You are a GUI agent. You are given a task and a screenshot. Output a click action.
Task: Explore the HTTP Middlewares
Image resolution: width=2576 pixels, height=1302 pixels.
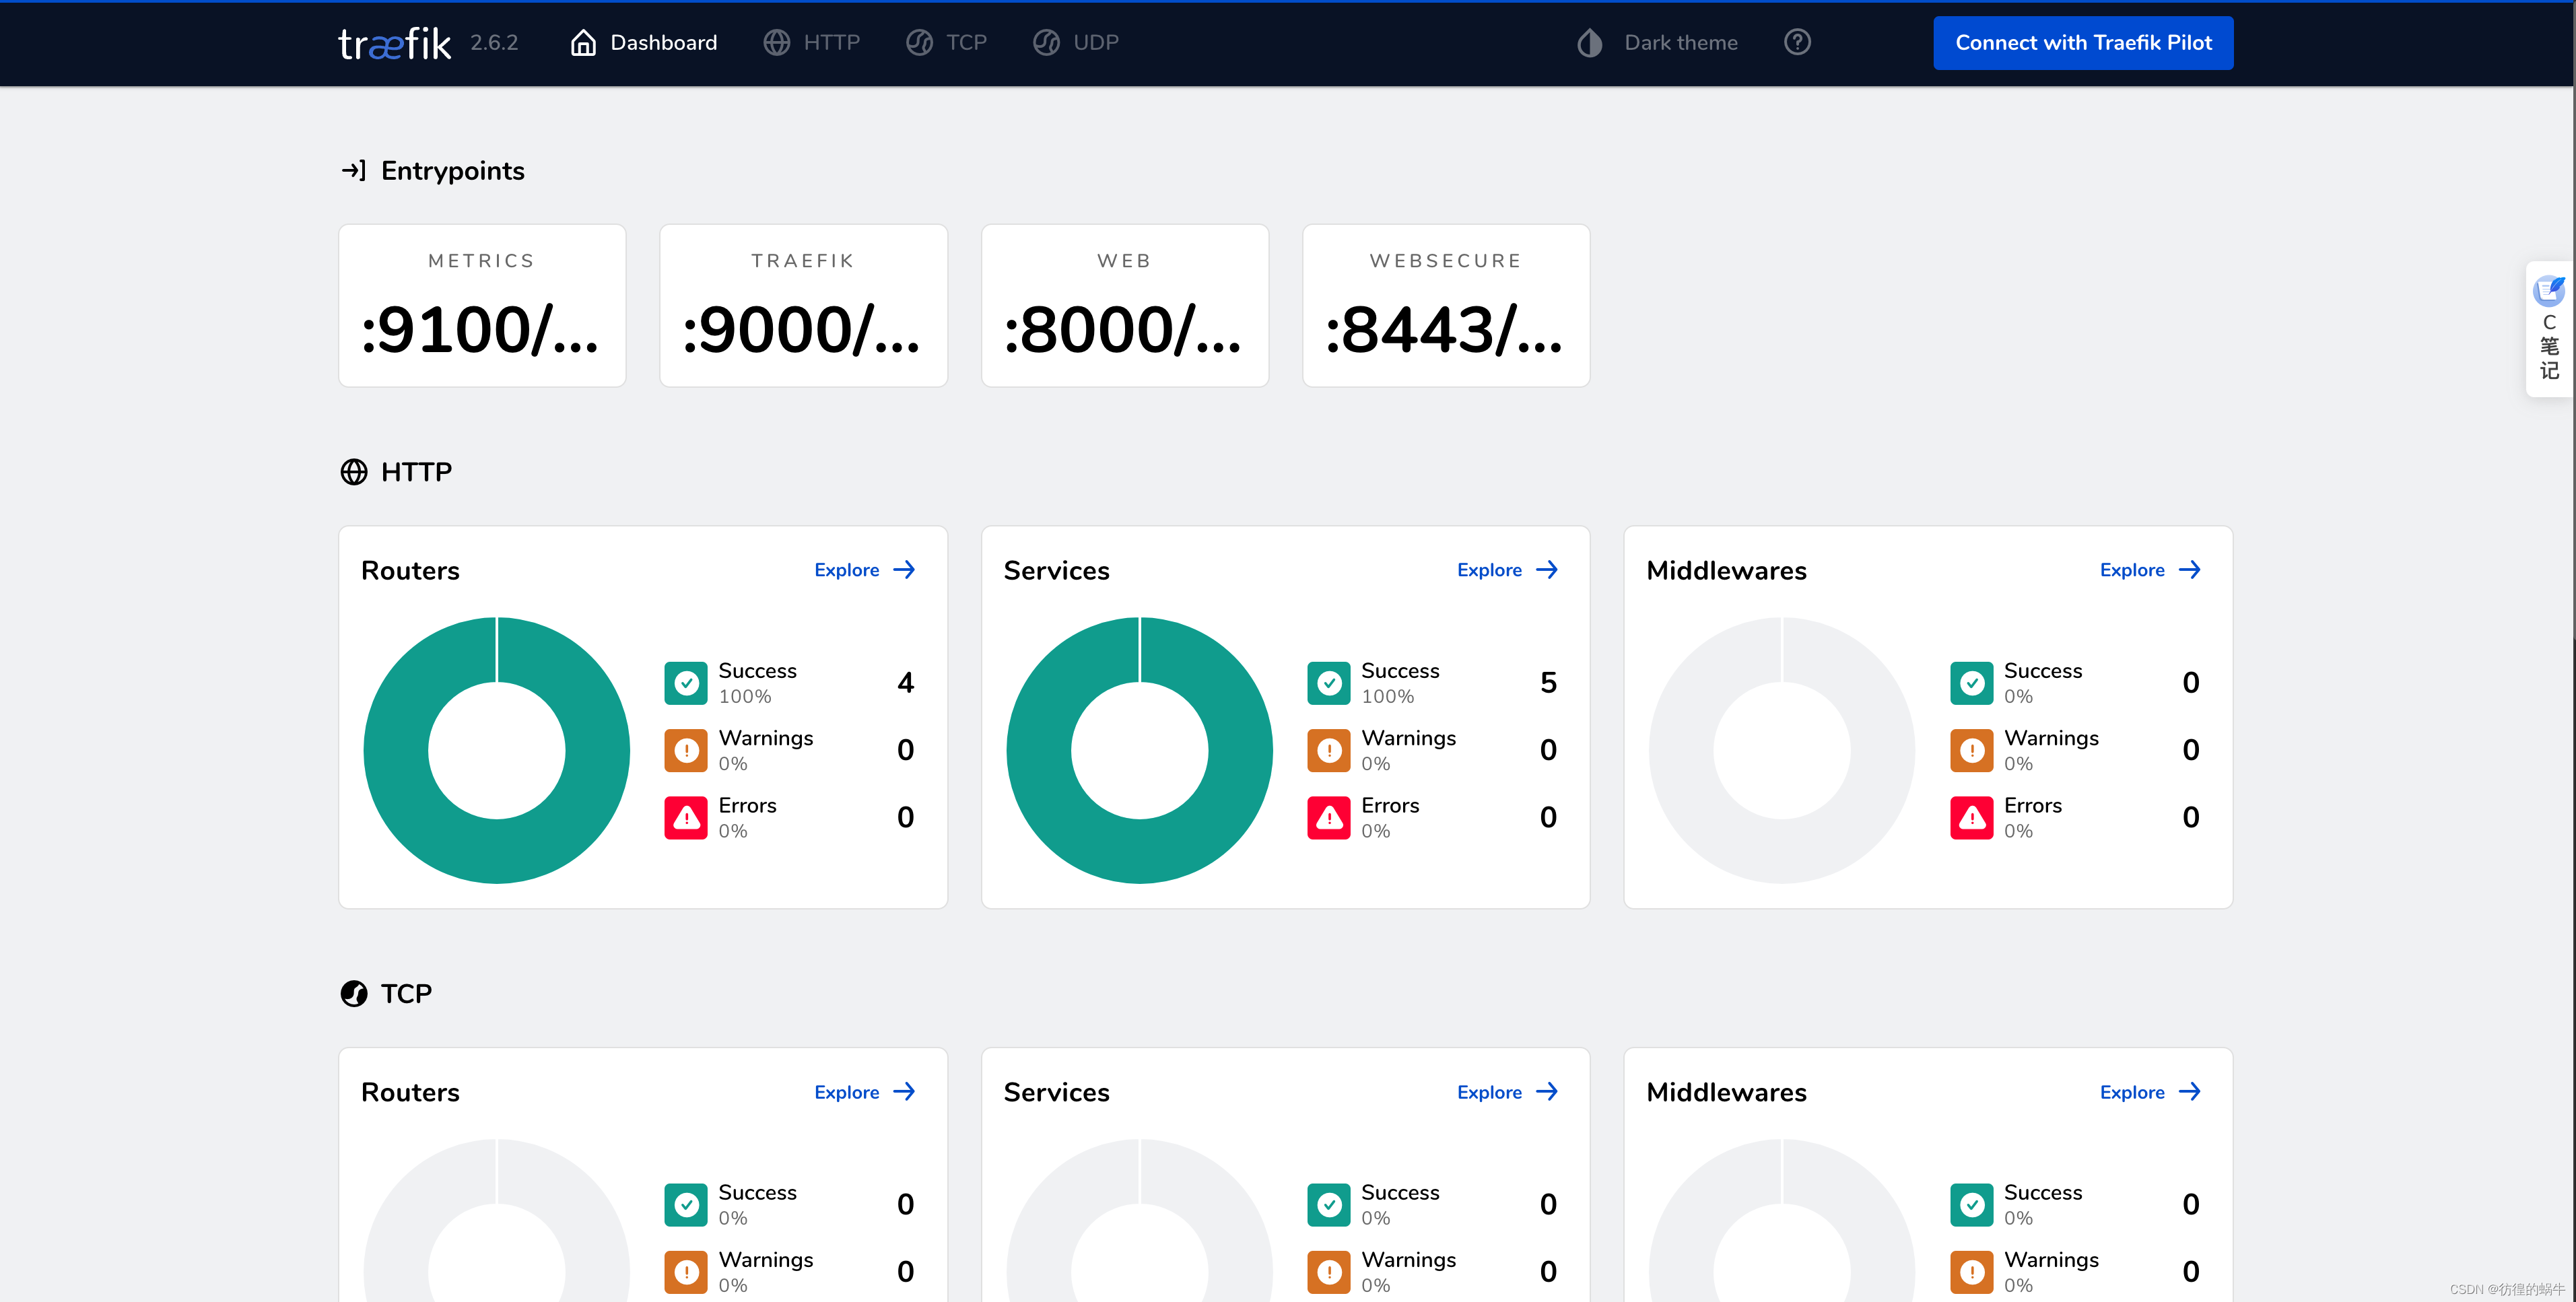[x=2149, y=570]
